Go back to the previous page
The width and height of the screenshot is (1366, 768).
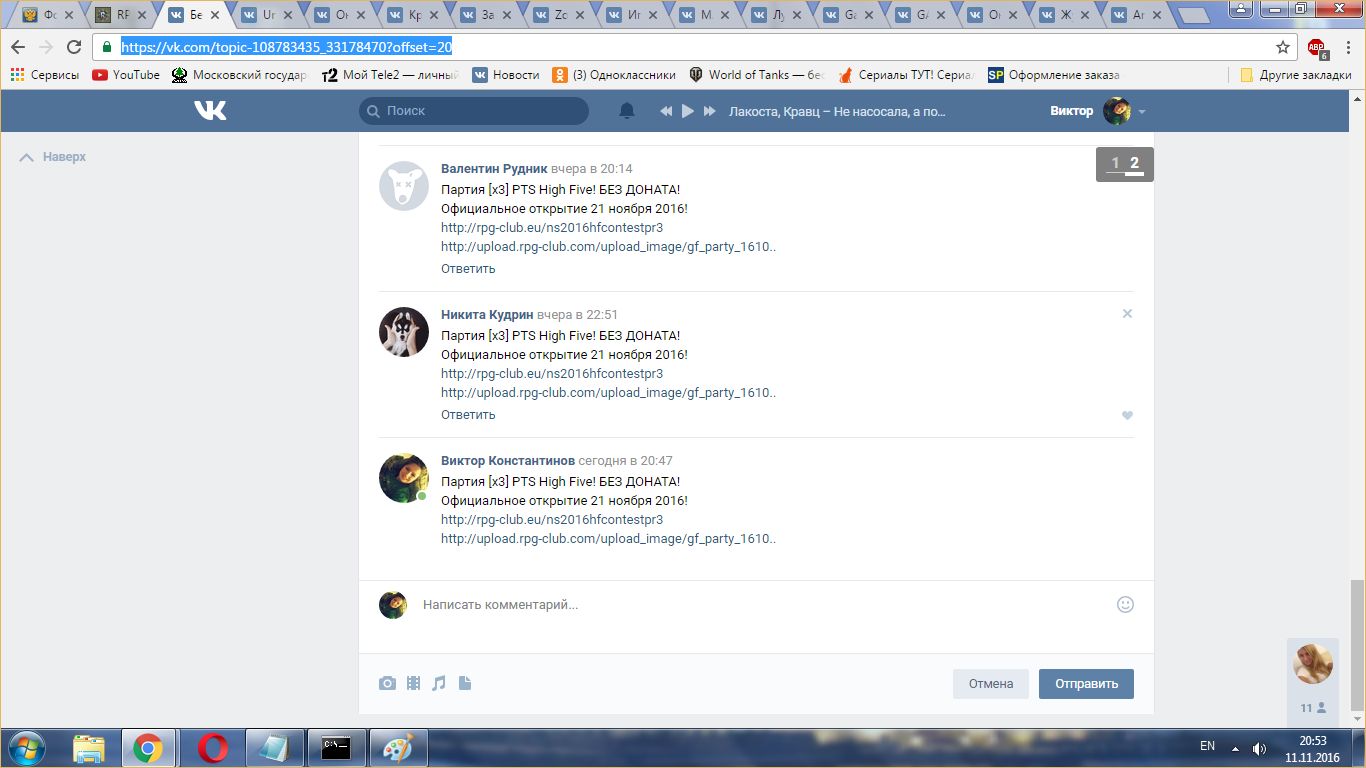pos(18,47)
